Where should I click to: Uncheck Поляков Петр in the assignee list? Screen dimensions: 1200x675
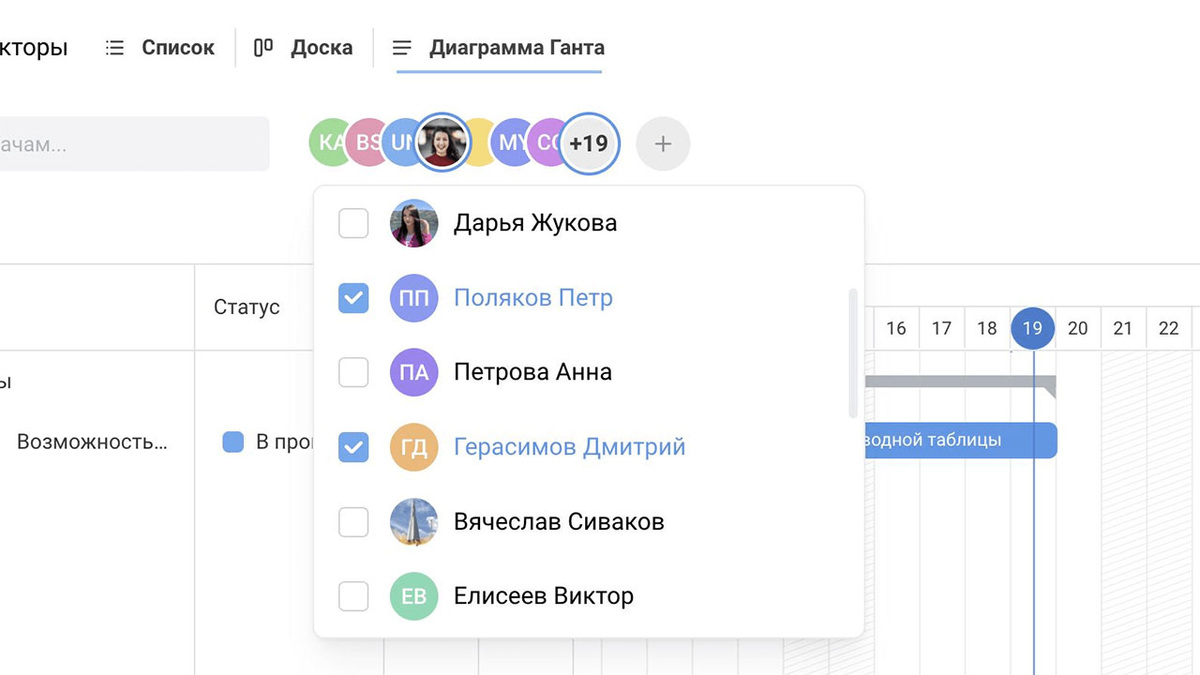353,297
